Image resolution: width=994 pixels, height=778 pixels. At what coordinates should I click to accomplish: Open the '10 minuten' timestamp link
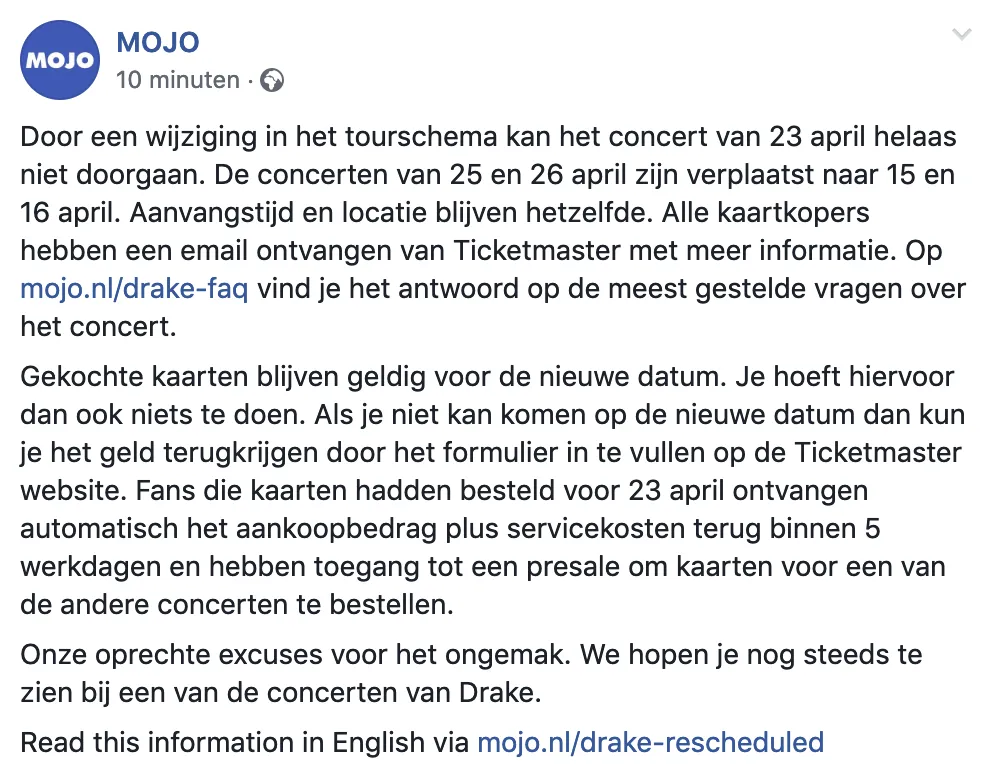(x=178, y=80)
